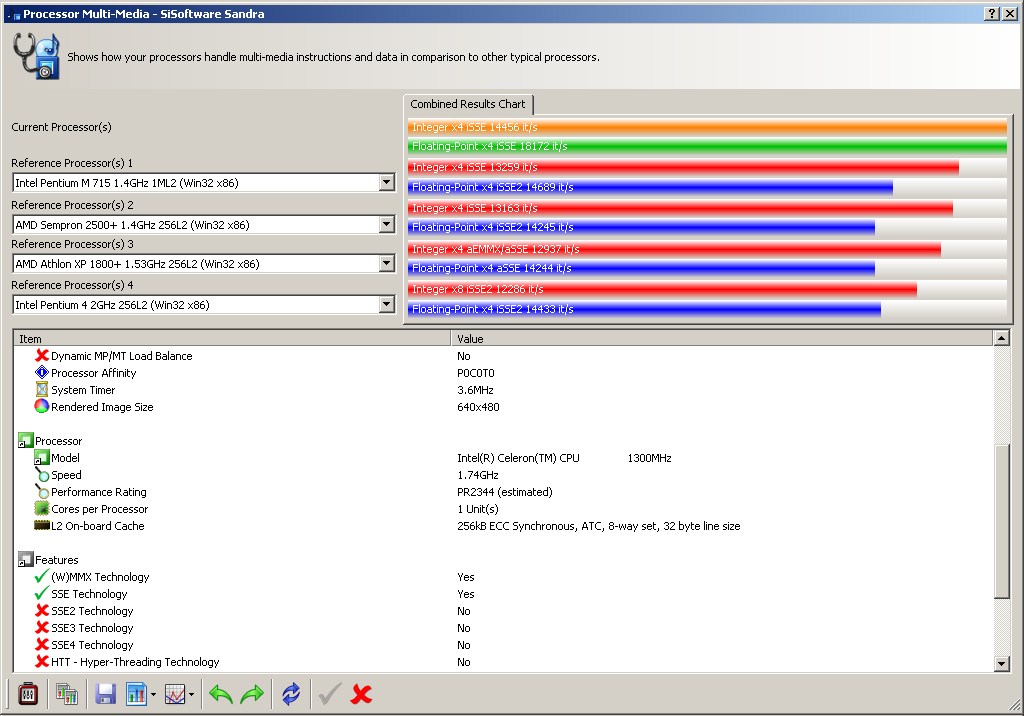This screenshot has width=1024, height=716.
Task: Click the green check beside SSE Technology
Action: [x=42, y=593]
